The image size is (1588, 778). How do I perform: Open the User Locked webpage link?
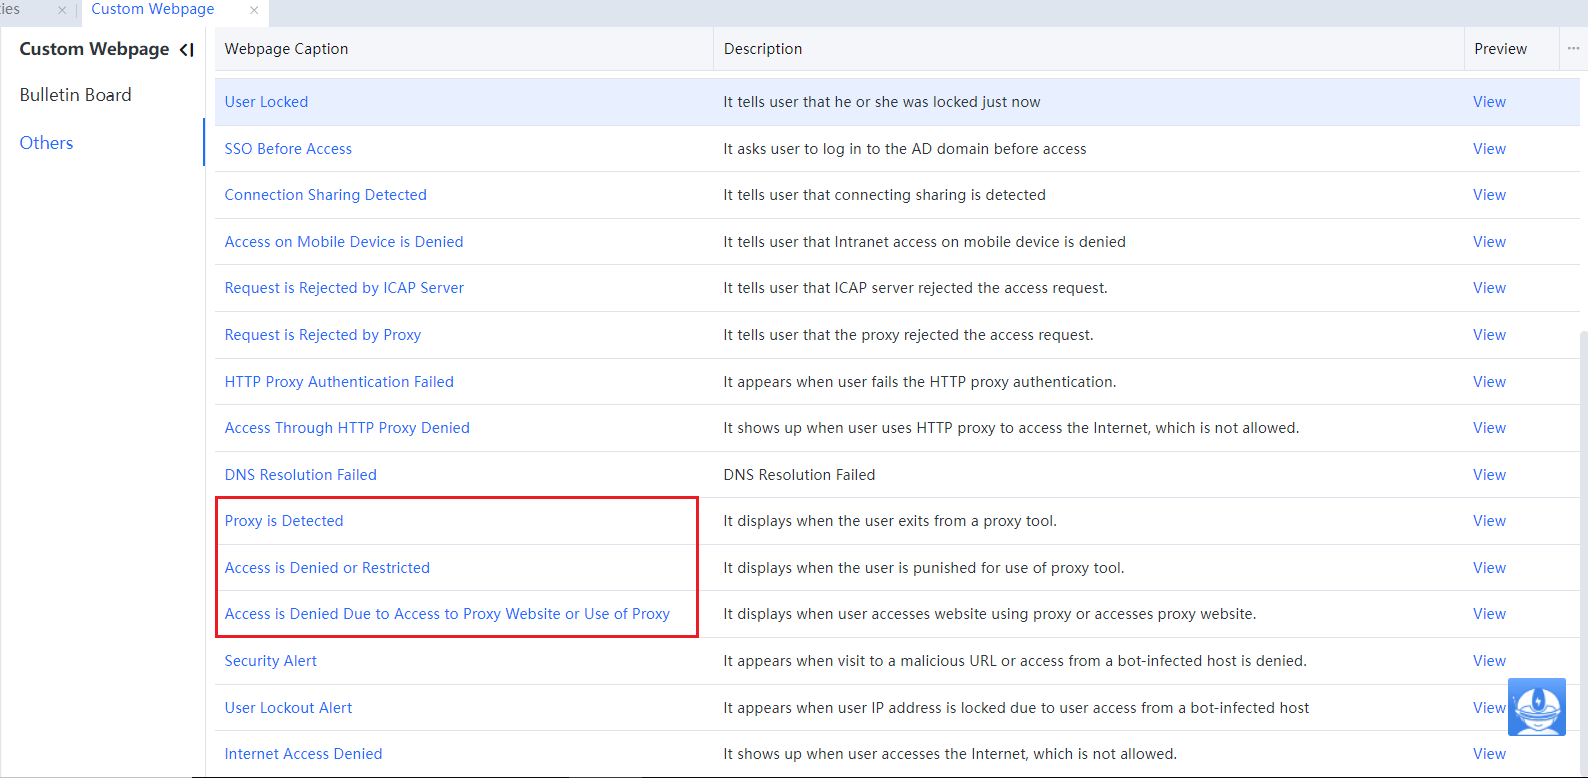coord(266,102)
